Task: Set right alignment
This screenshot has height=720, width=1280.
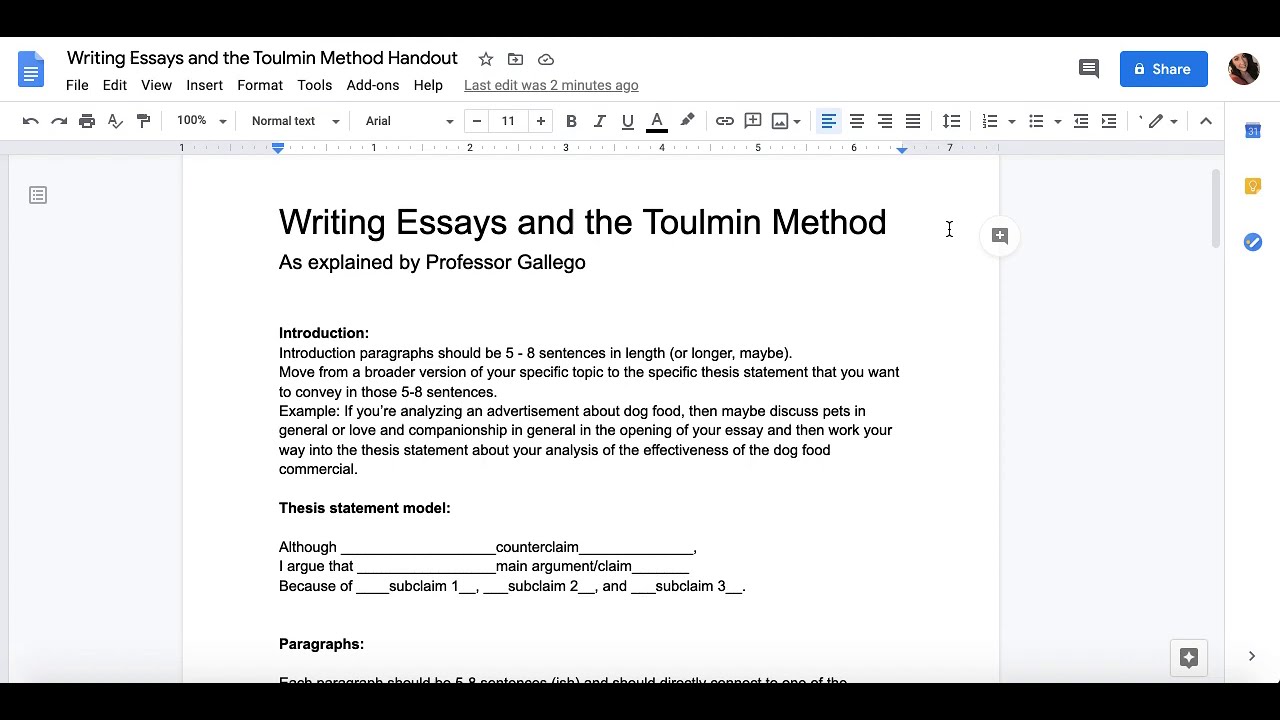Action: click(885, 121)
